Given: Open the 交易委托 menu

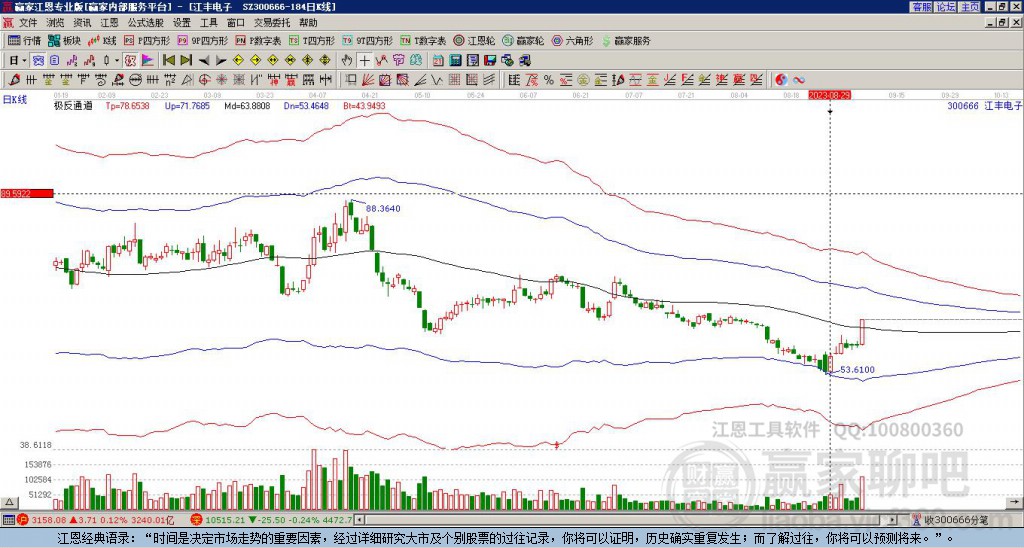Looking at the screenshot, I should coord(272,23).
